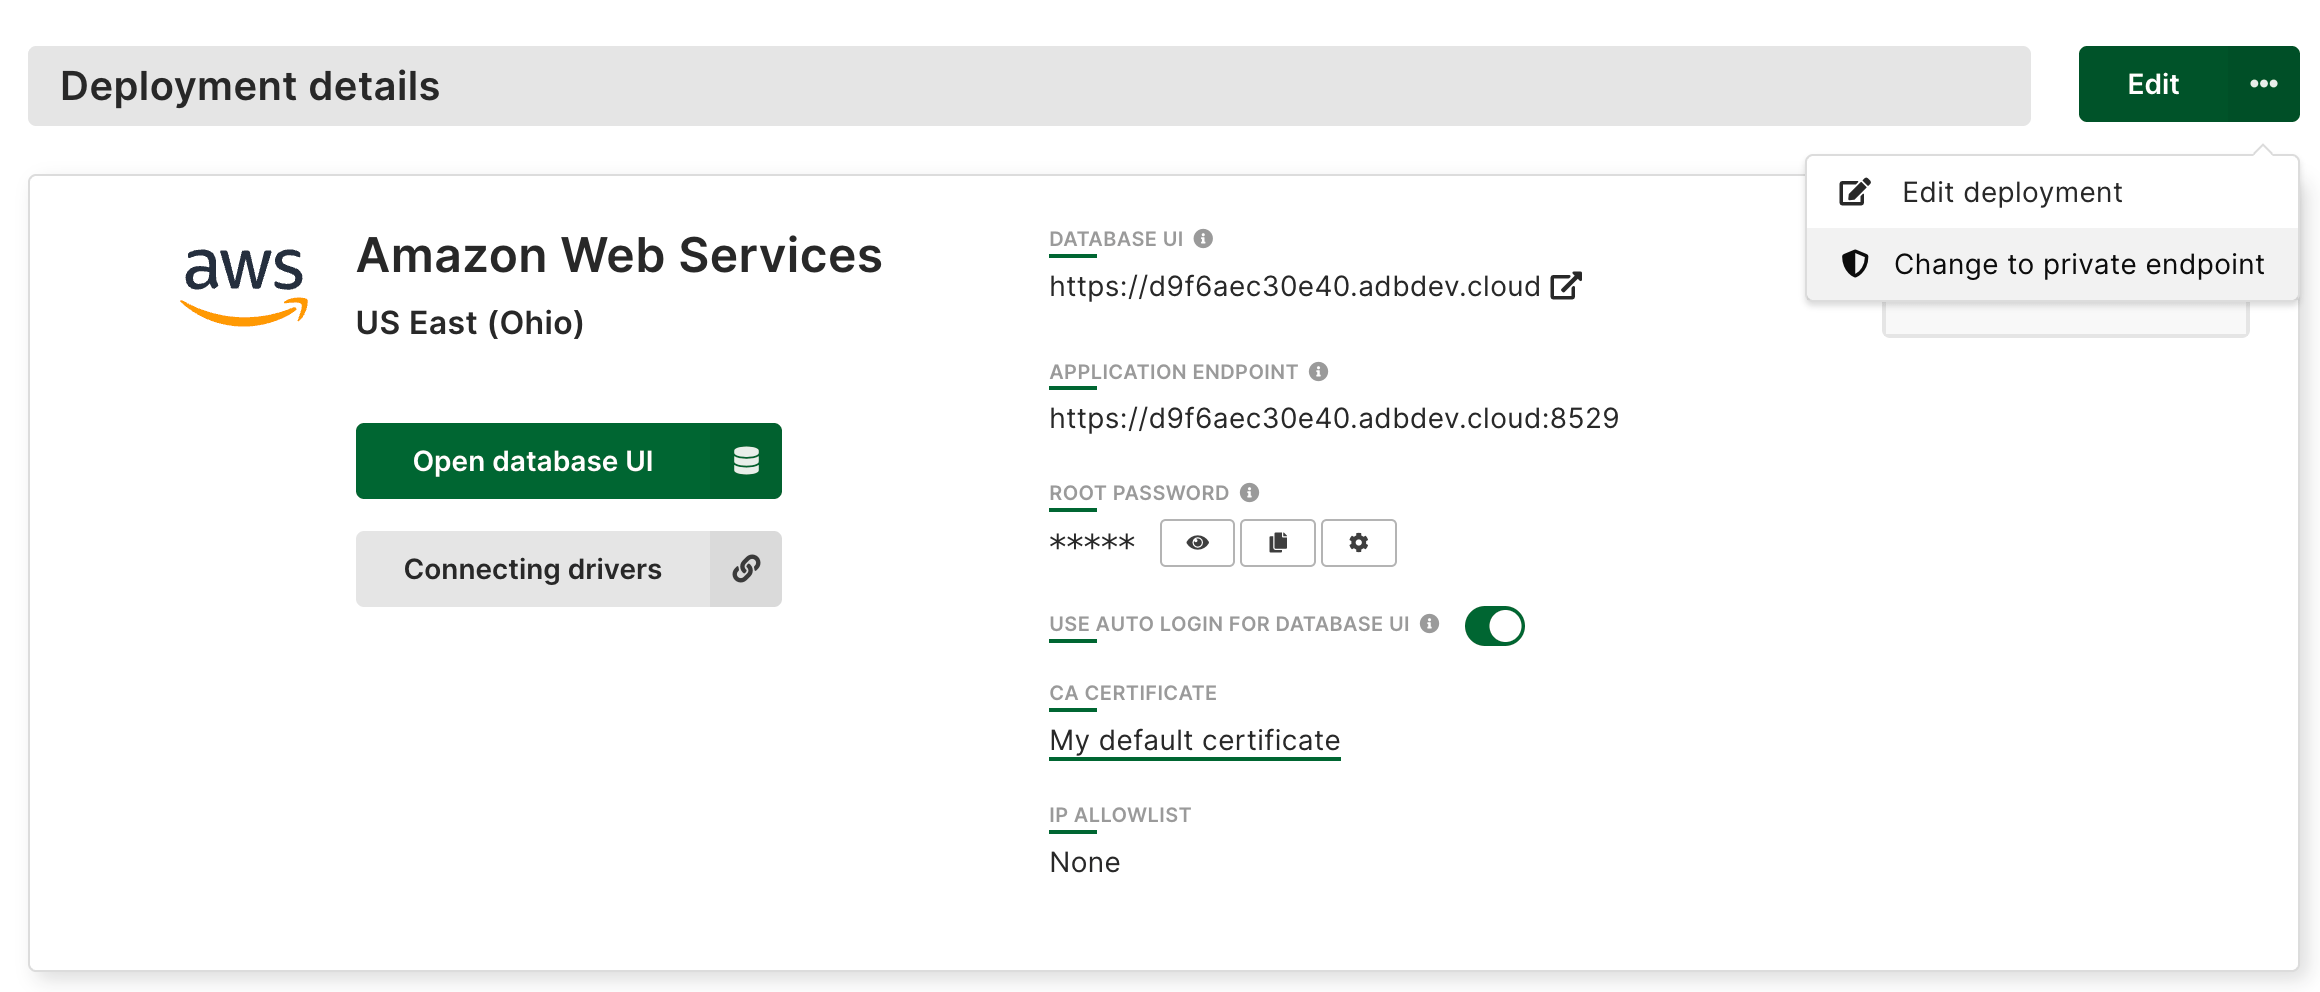2320x992 pixels.
Task: Choose Change to private endpoint
Action: [2052, 264]
